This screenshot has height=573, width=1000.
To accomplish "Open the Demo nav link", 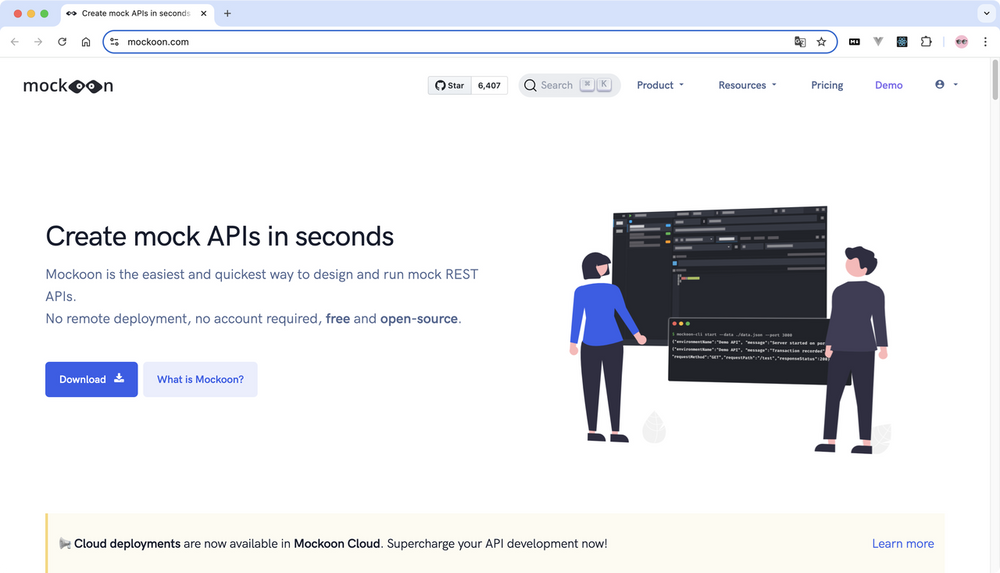I will [888, 86].
